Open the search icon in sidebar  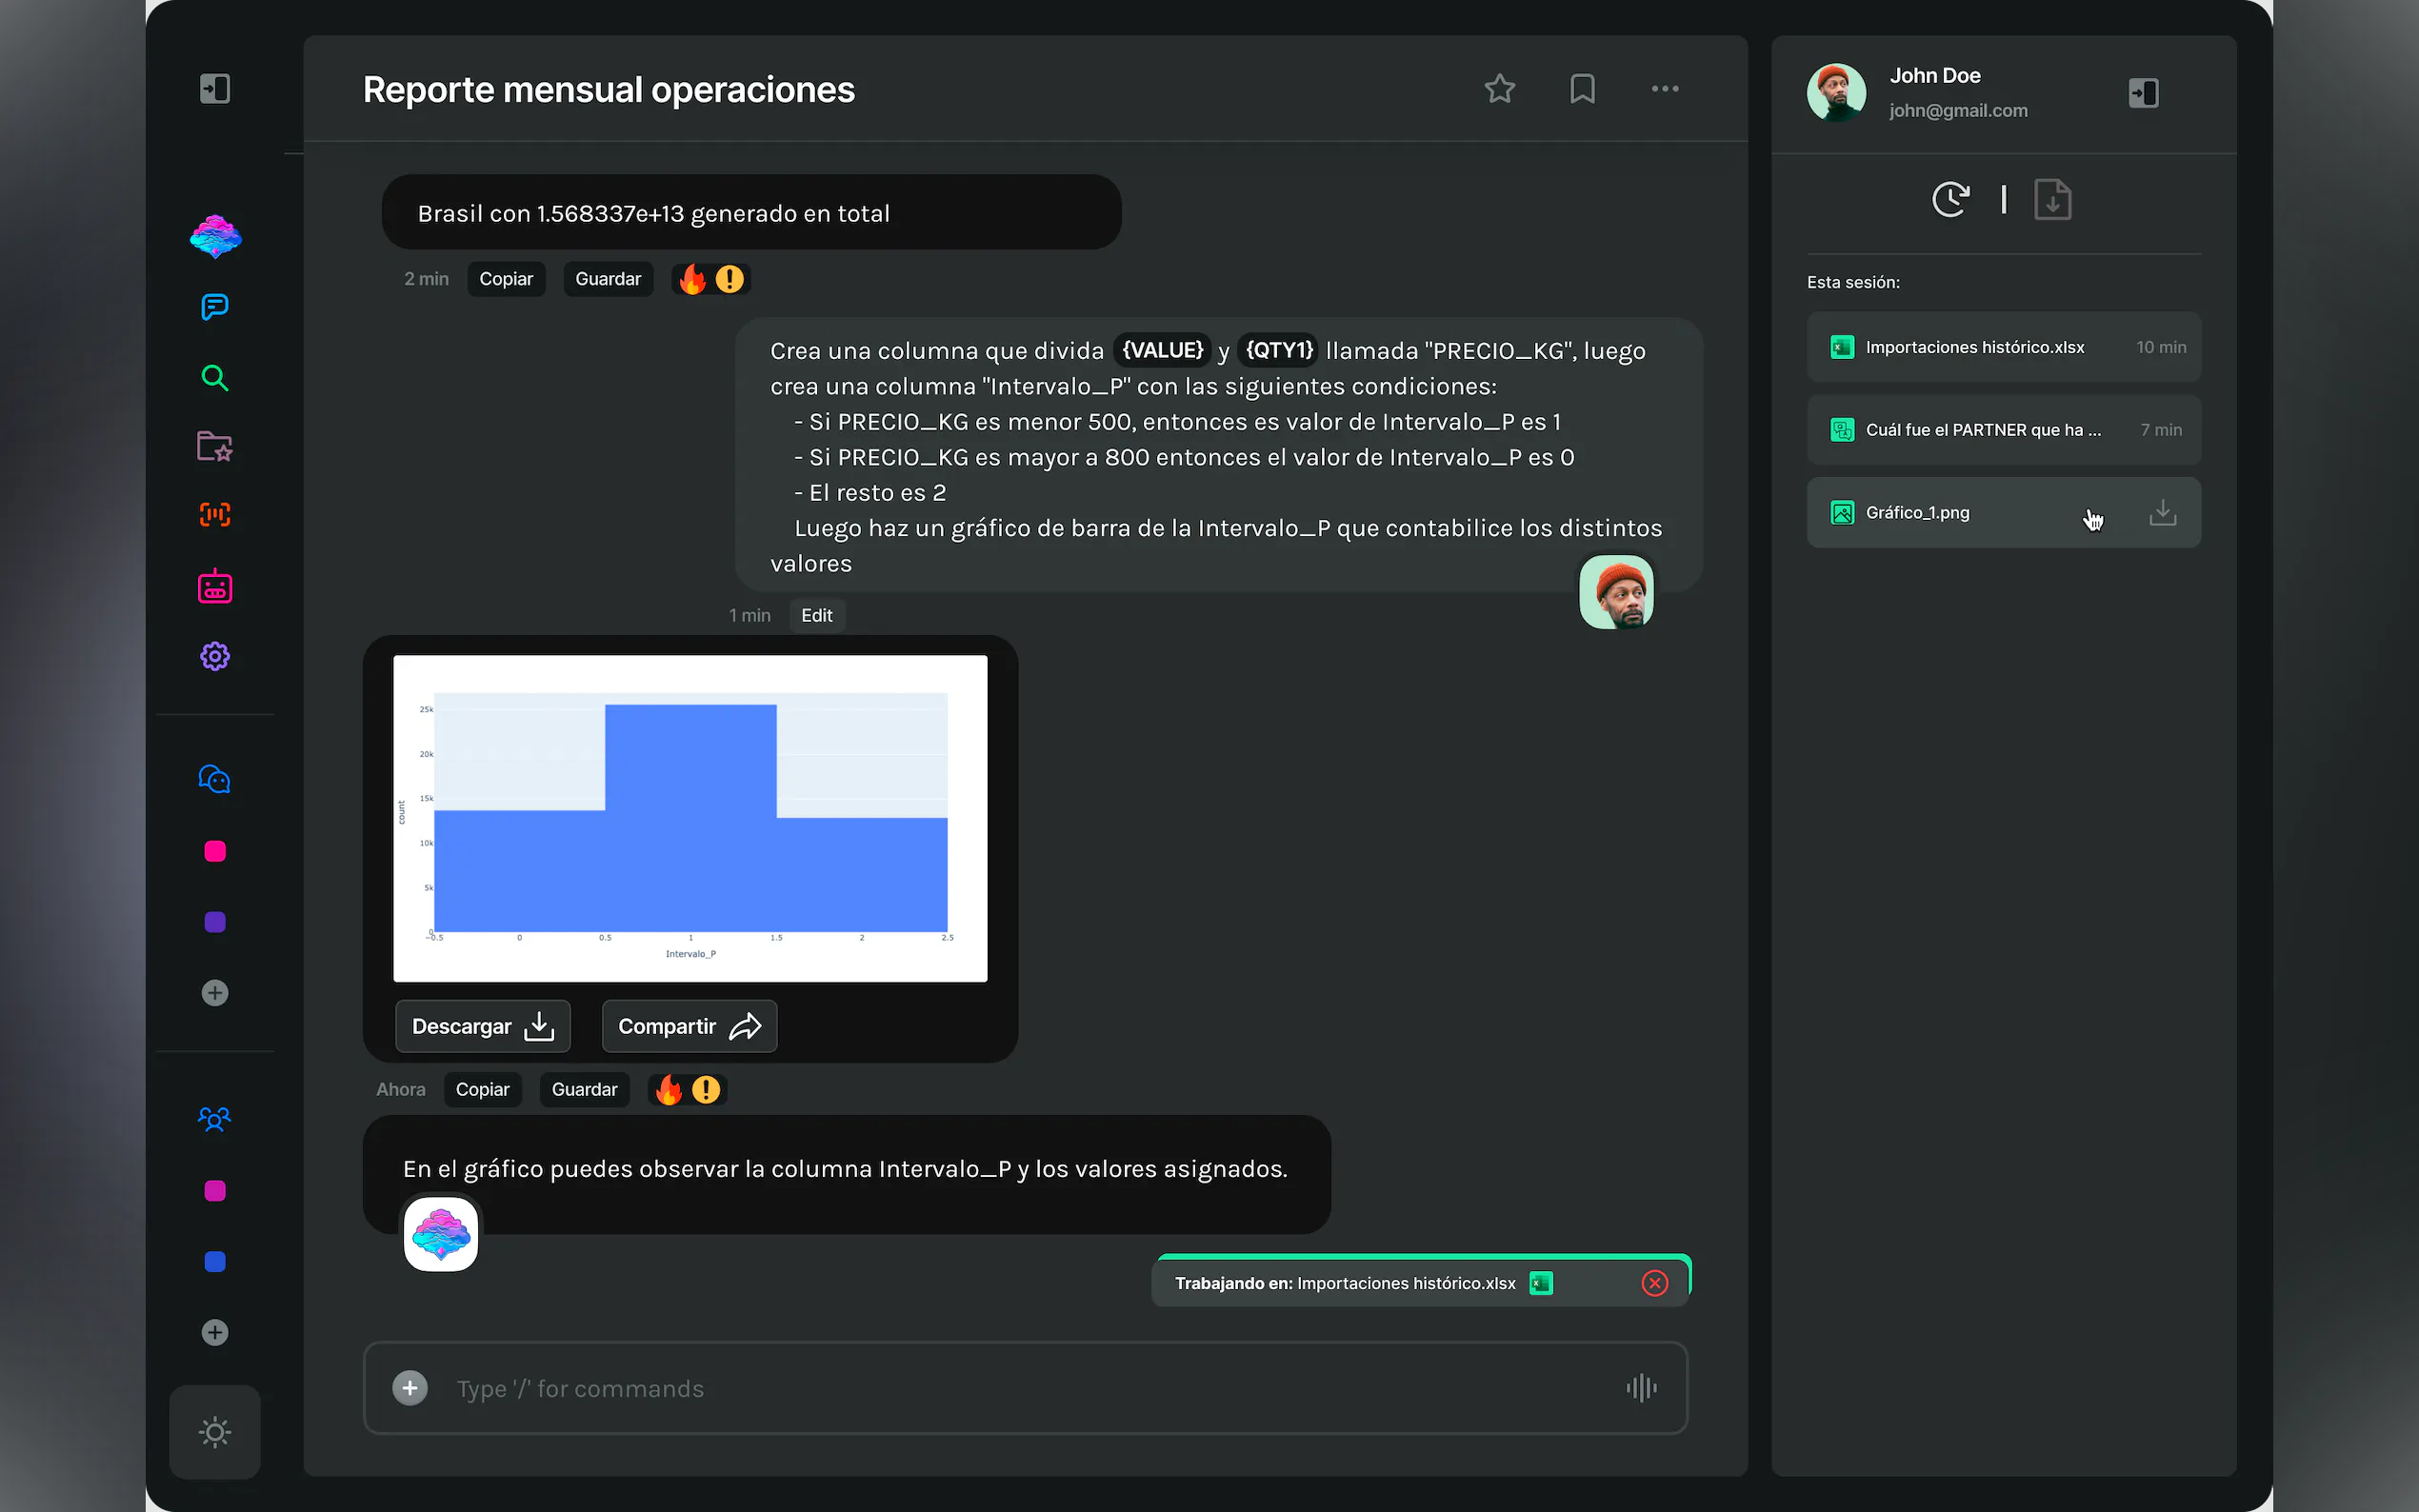pyautogui.click(x=215, y=378)
